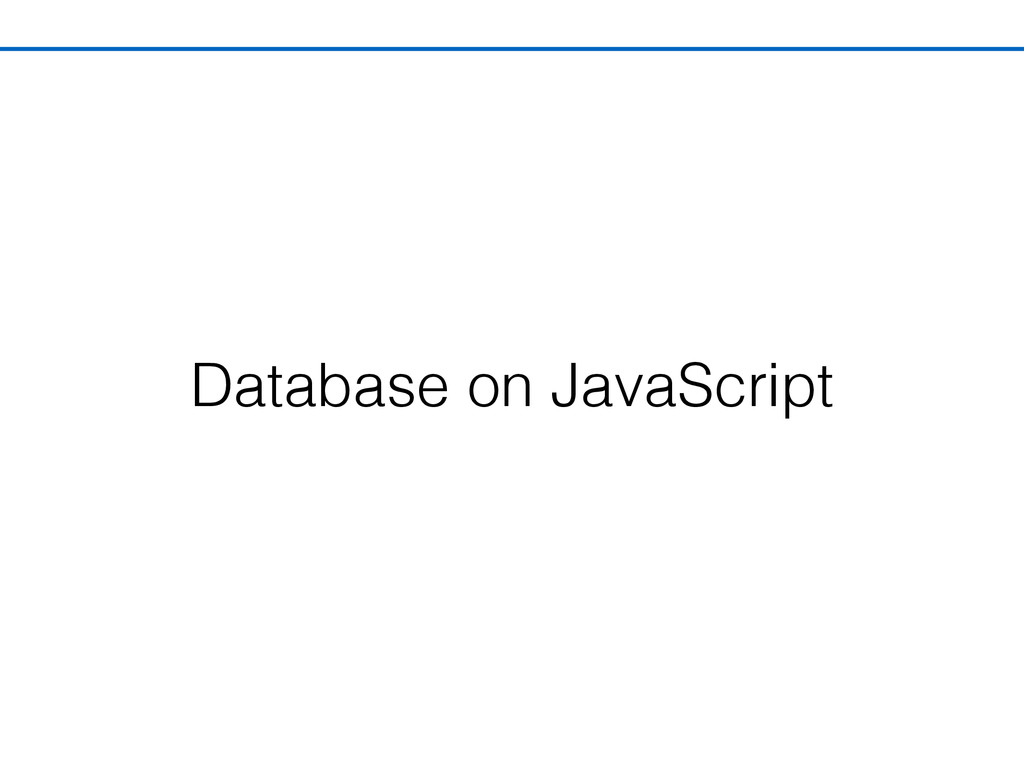The width and height of the screenshot is (1024, 768).
Task: Select the blue horizontal line at top
Action: pyautogui.click(x=512, y=48)
